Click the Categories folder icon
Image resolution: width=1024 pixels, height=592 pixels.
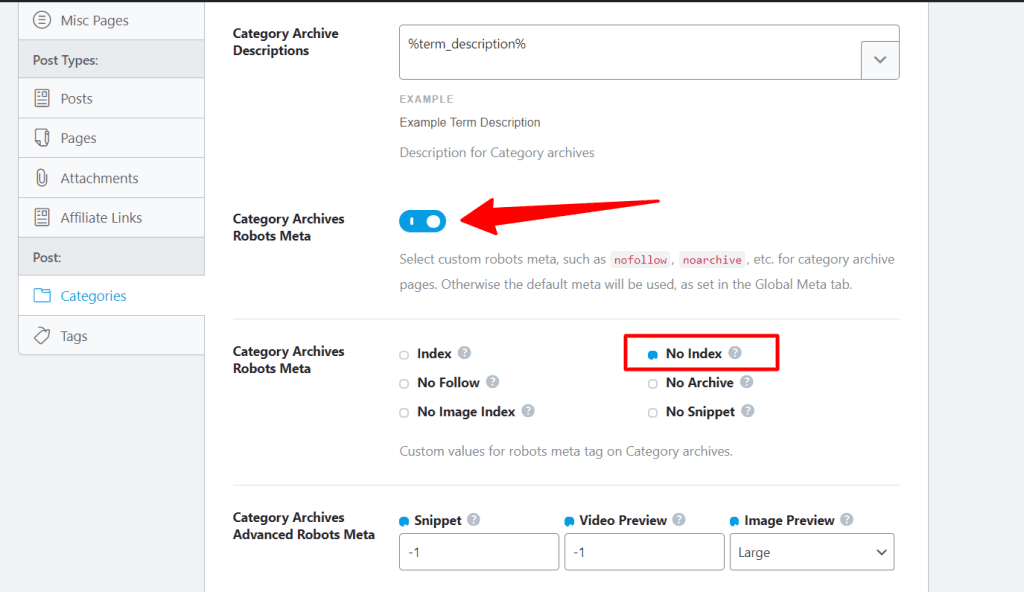(42, 295)
